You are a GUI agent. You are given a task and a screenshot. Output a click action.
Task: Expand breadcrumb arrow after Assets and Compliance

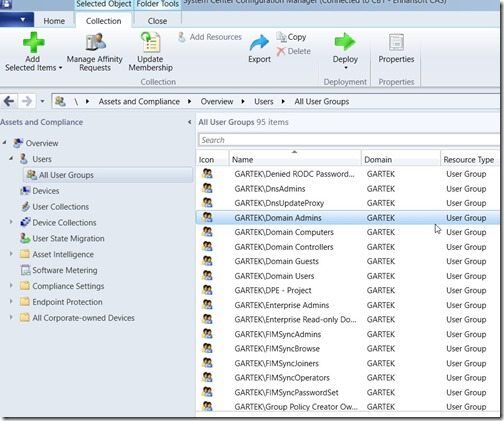tap(189, 101)
